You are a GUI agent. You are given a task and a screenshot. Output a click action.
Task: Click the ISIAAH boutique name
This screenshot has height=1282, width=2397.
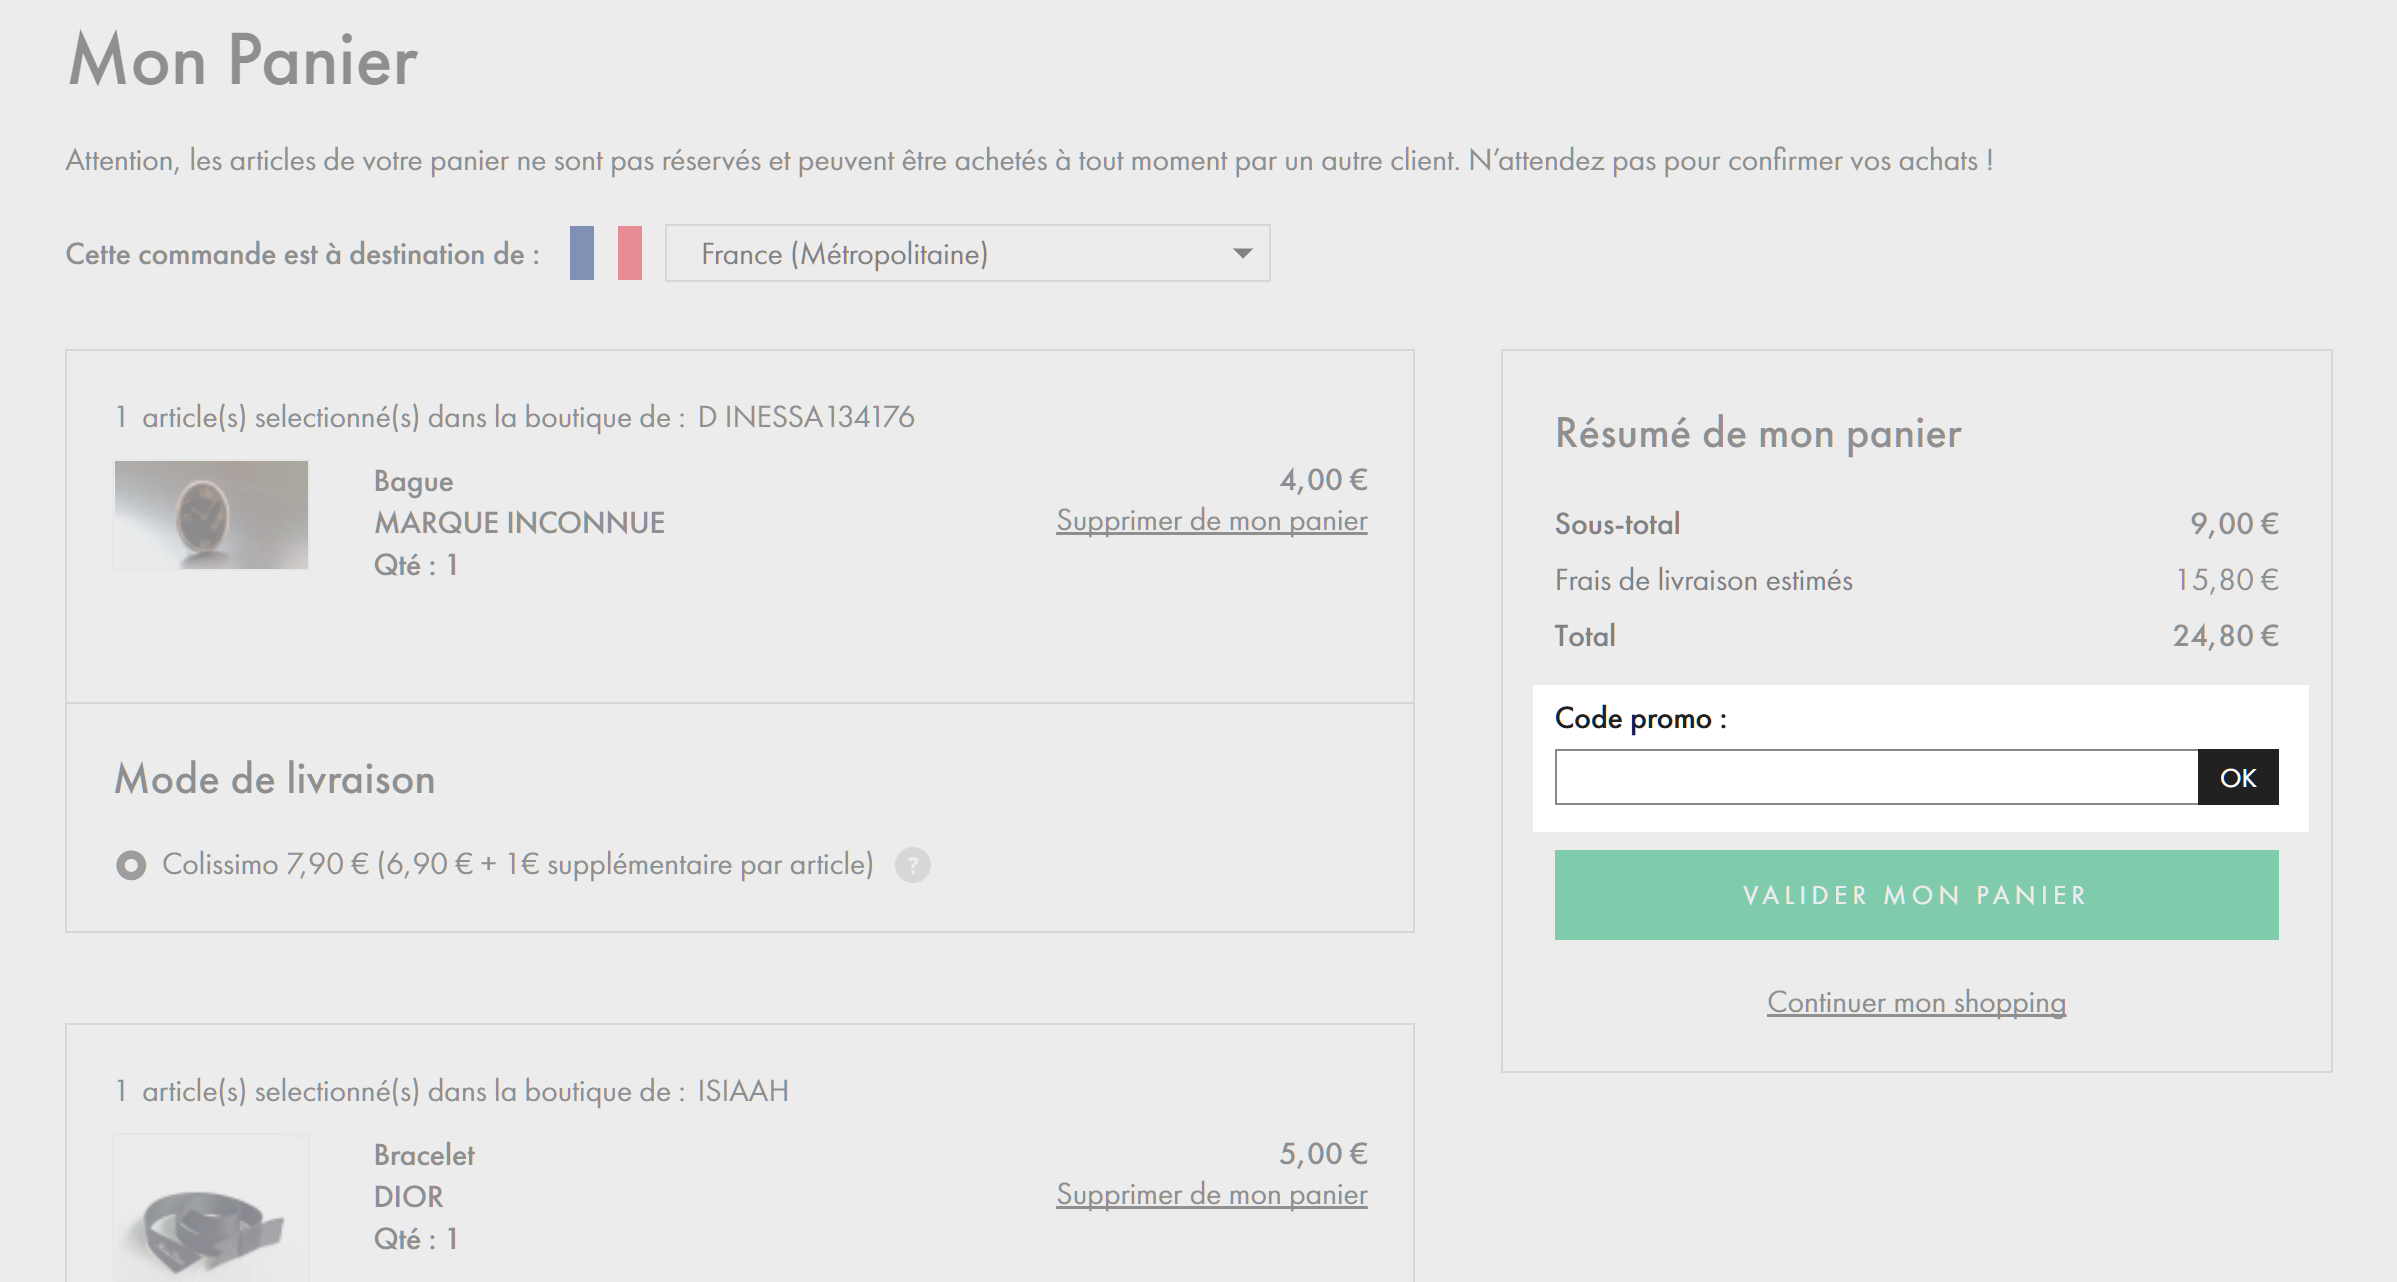(743, 1091)
